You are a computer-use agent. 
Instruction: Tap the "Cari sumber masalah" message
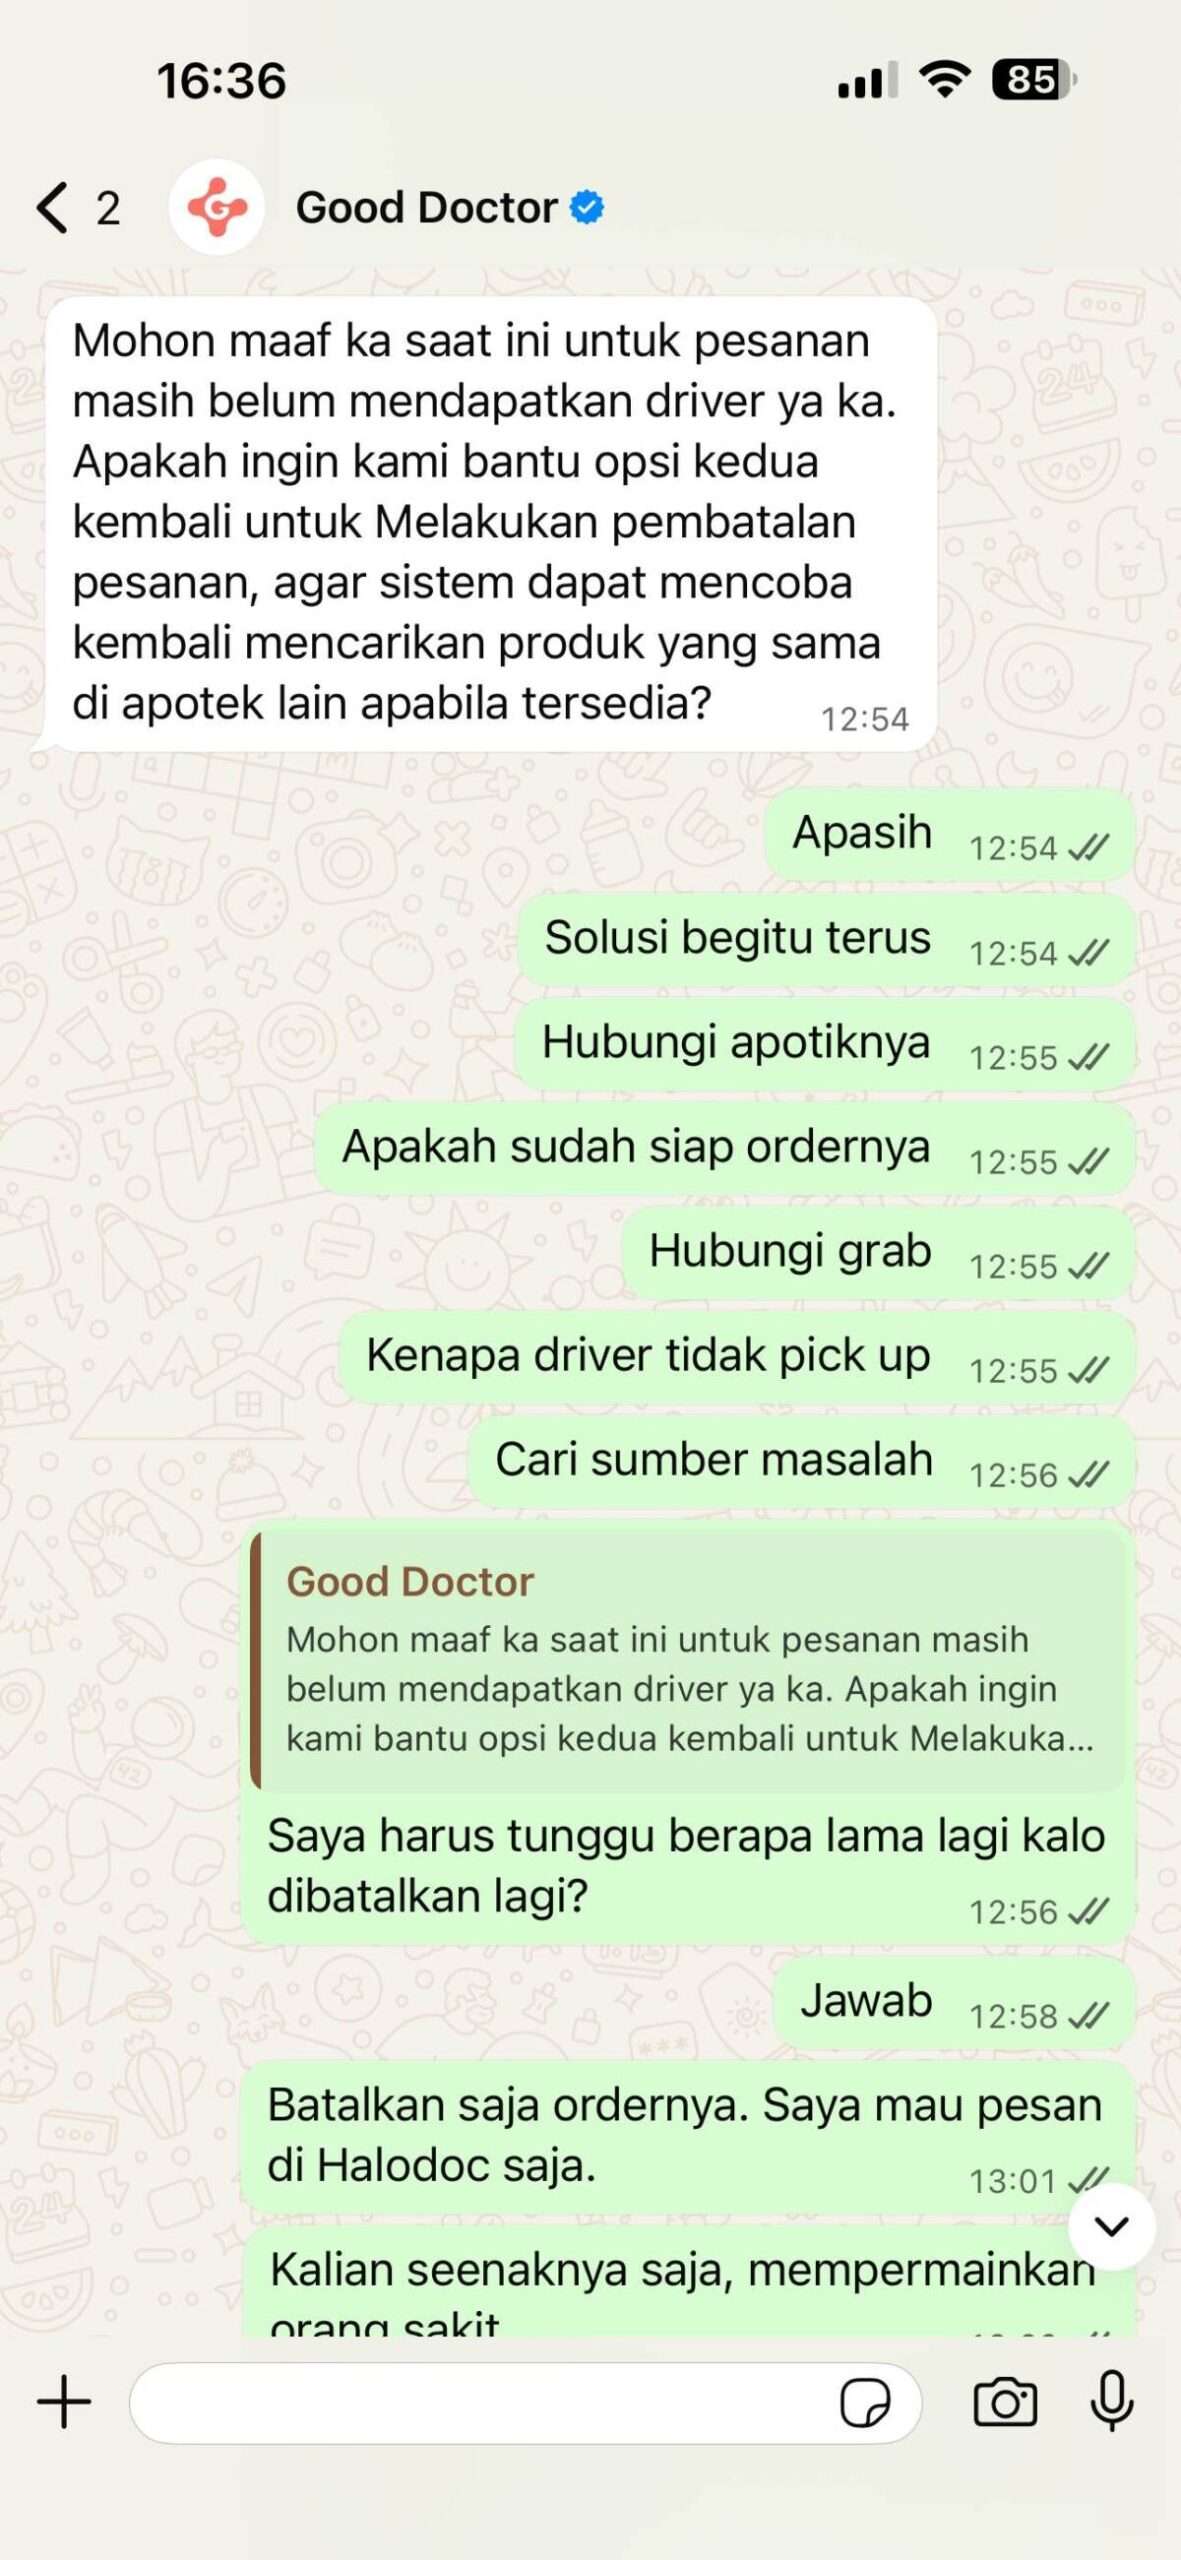pos(801,1462)
